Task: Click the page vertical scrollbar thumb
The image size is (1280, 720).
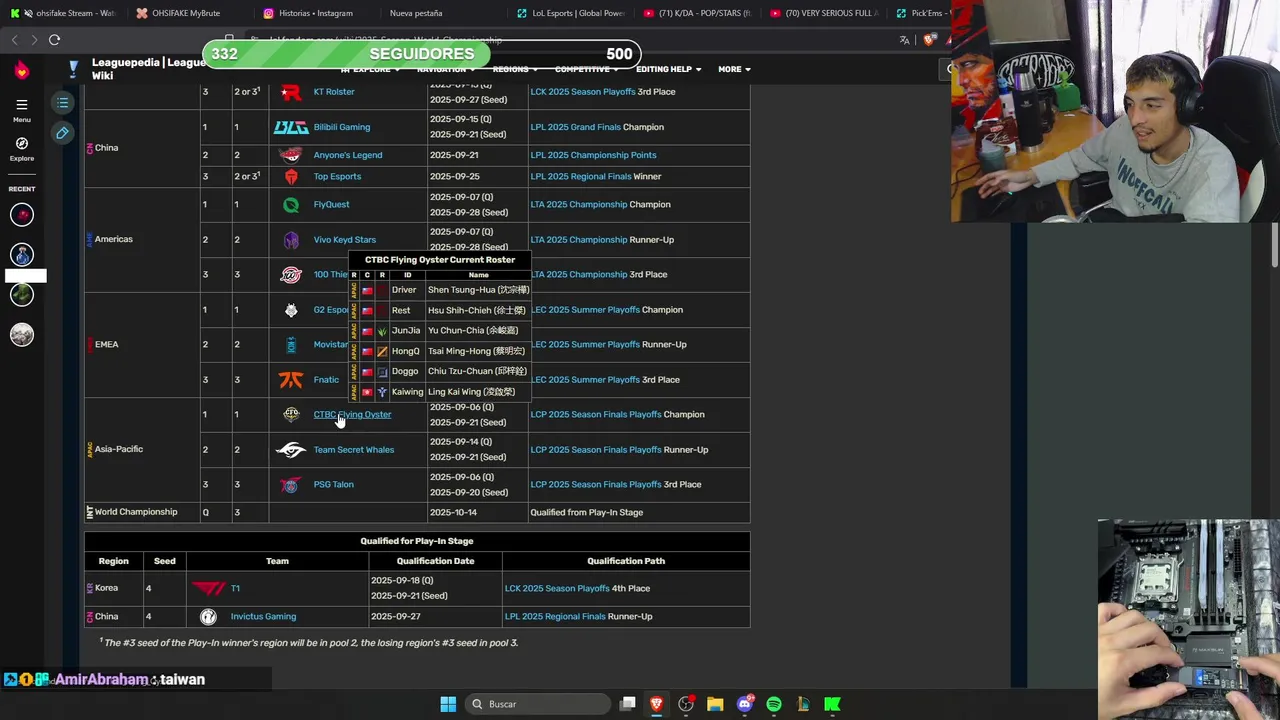Action: coord(1275,245)
